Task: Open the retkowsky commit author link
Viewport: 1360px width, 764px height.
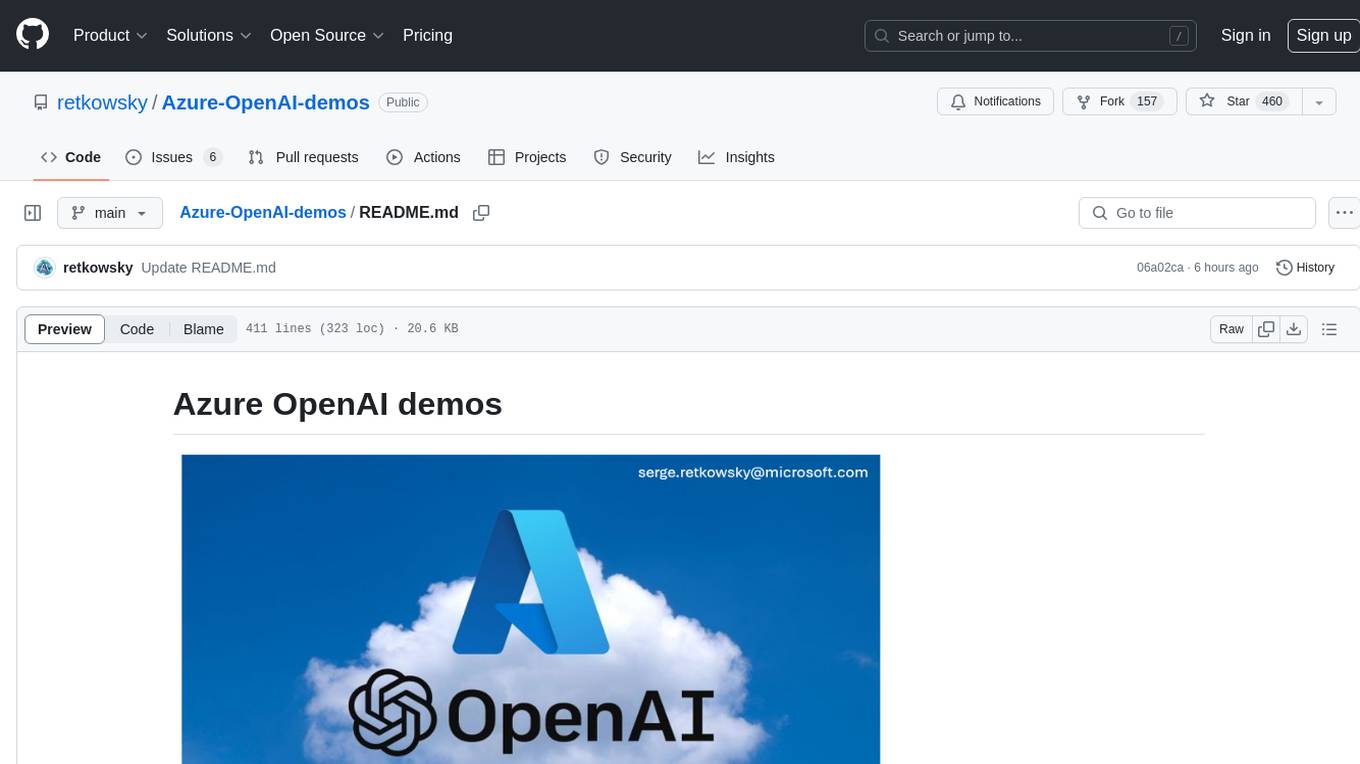Action: [98, 268]
